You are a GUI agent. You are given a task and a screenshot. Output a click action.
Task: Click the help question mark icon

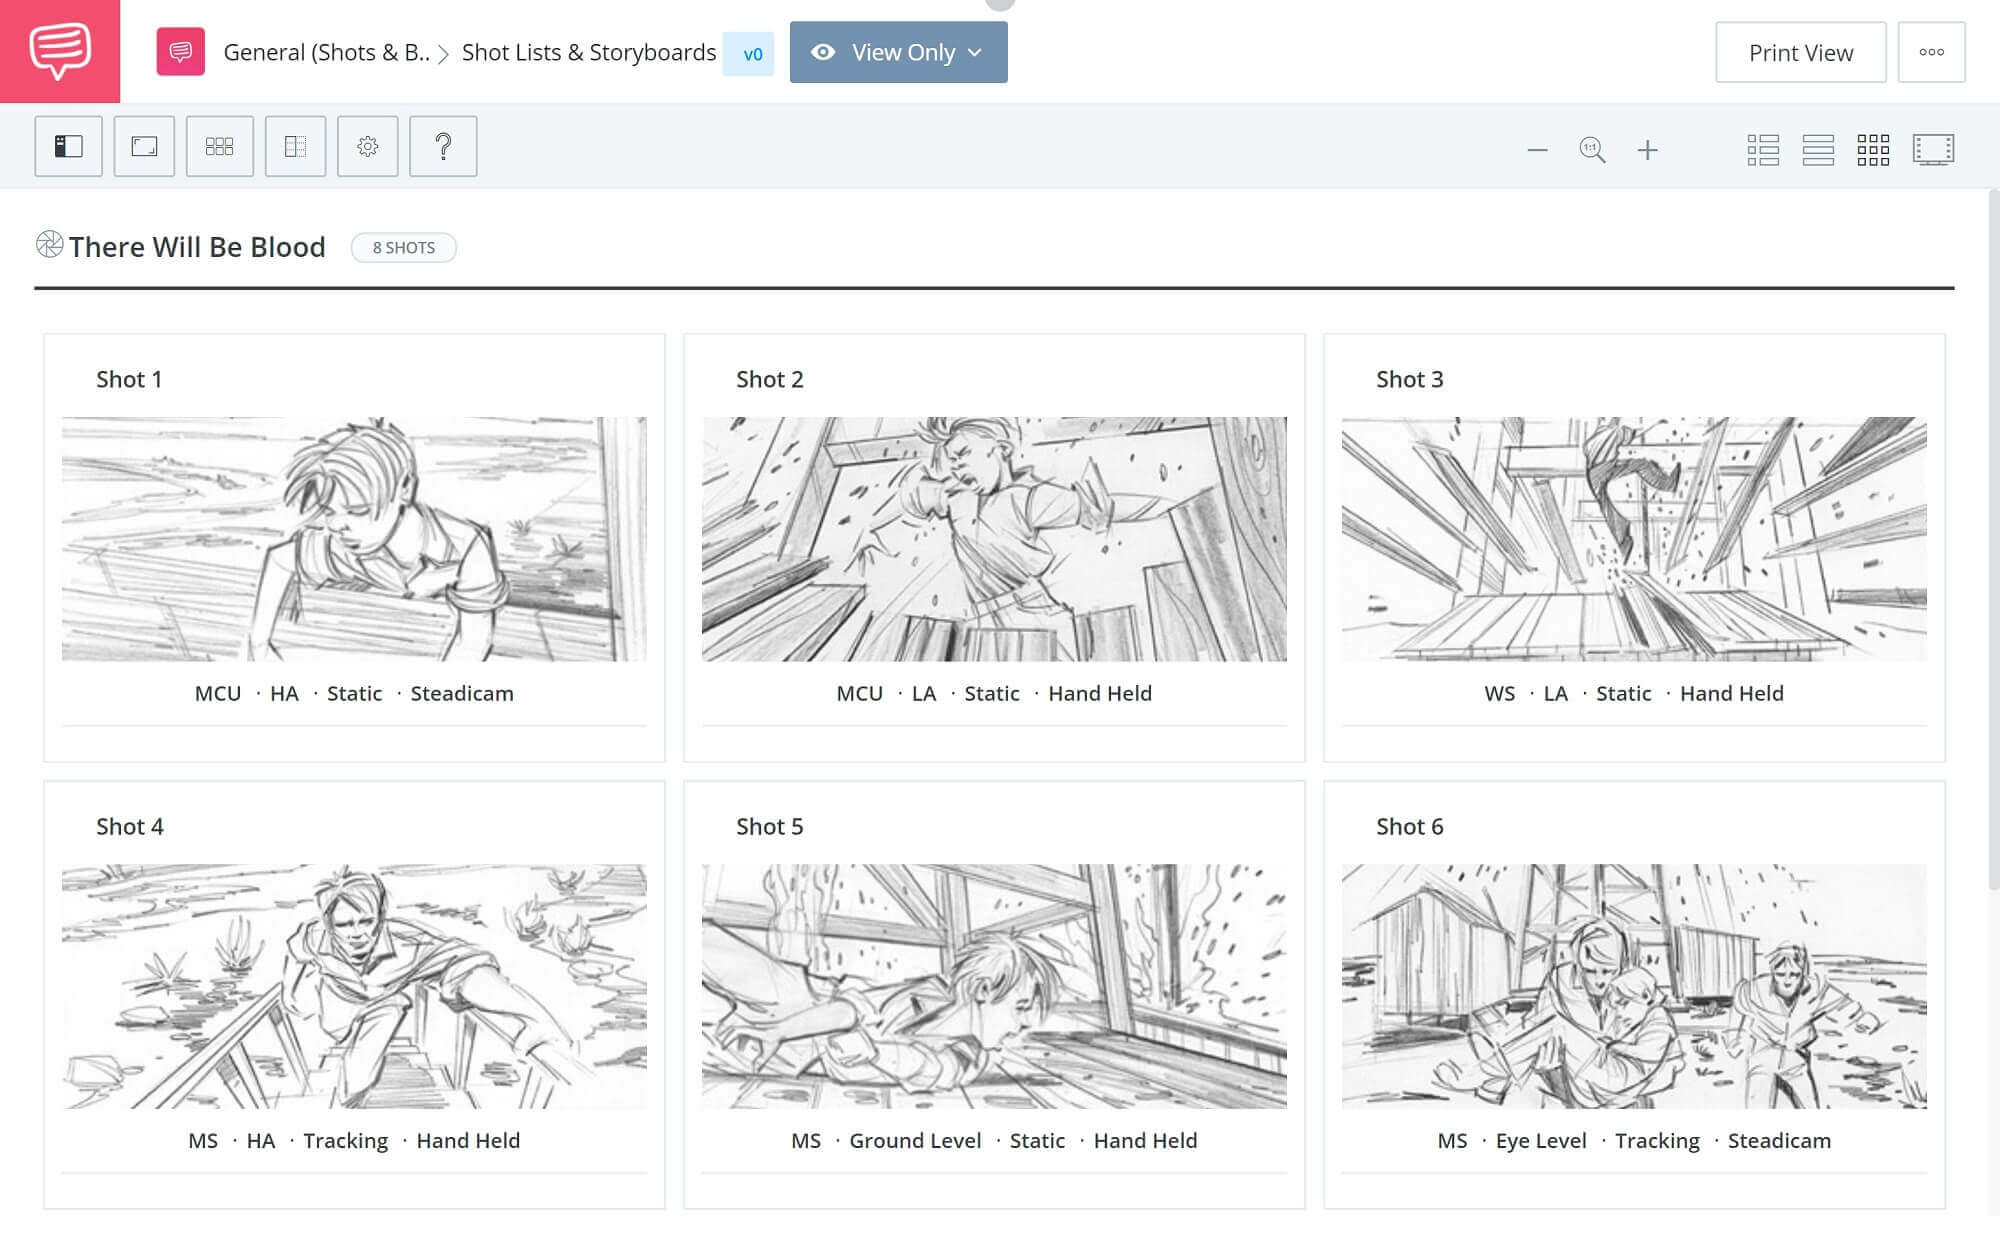point(443,145)
